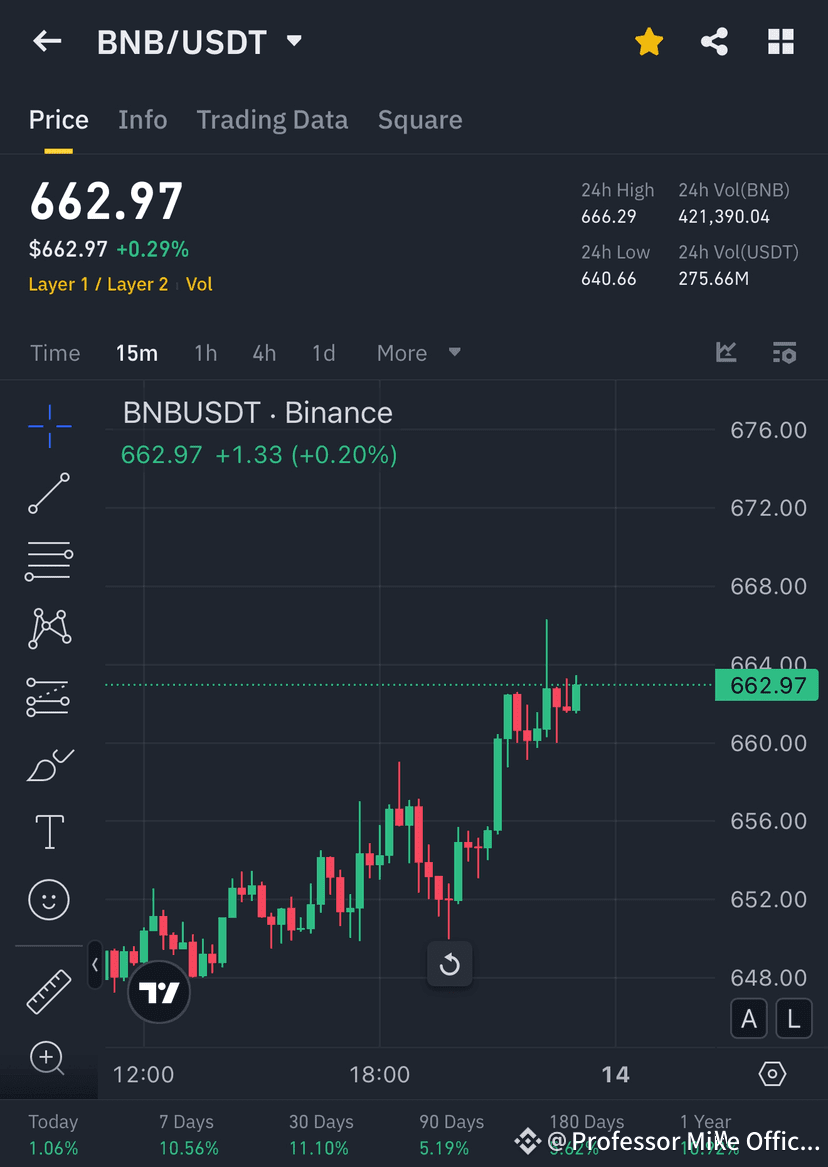
Task: Switch to the Trading Data tab
Action: point(272,119)
